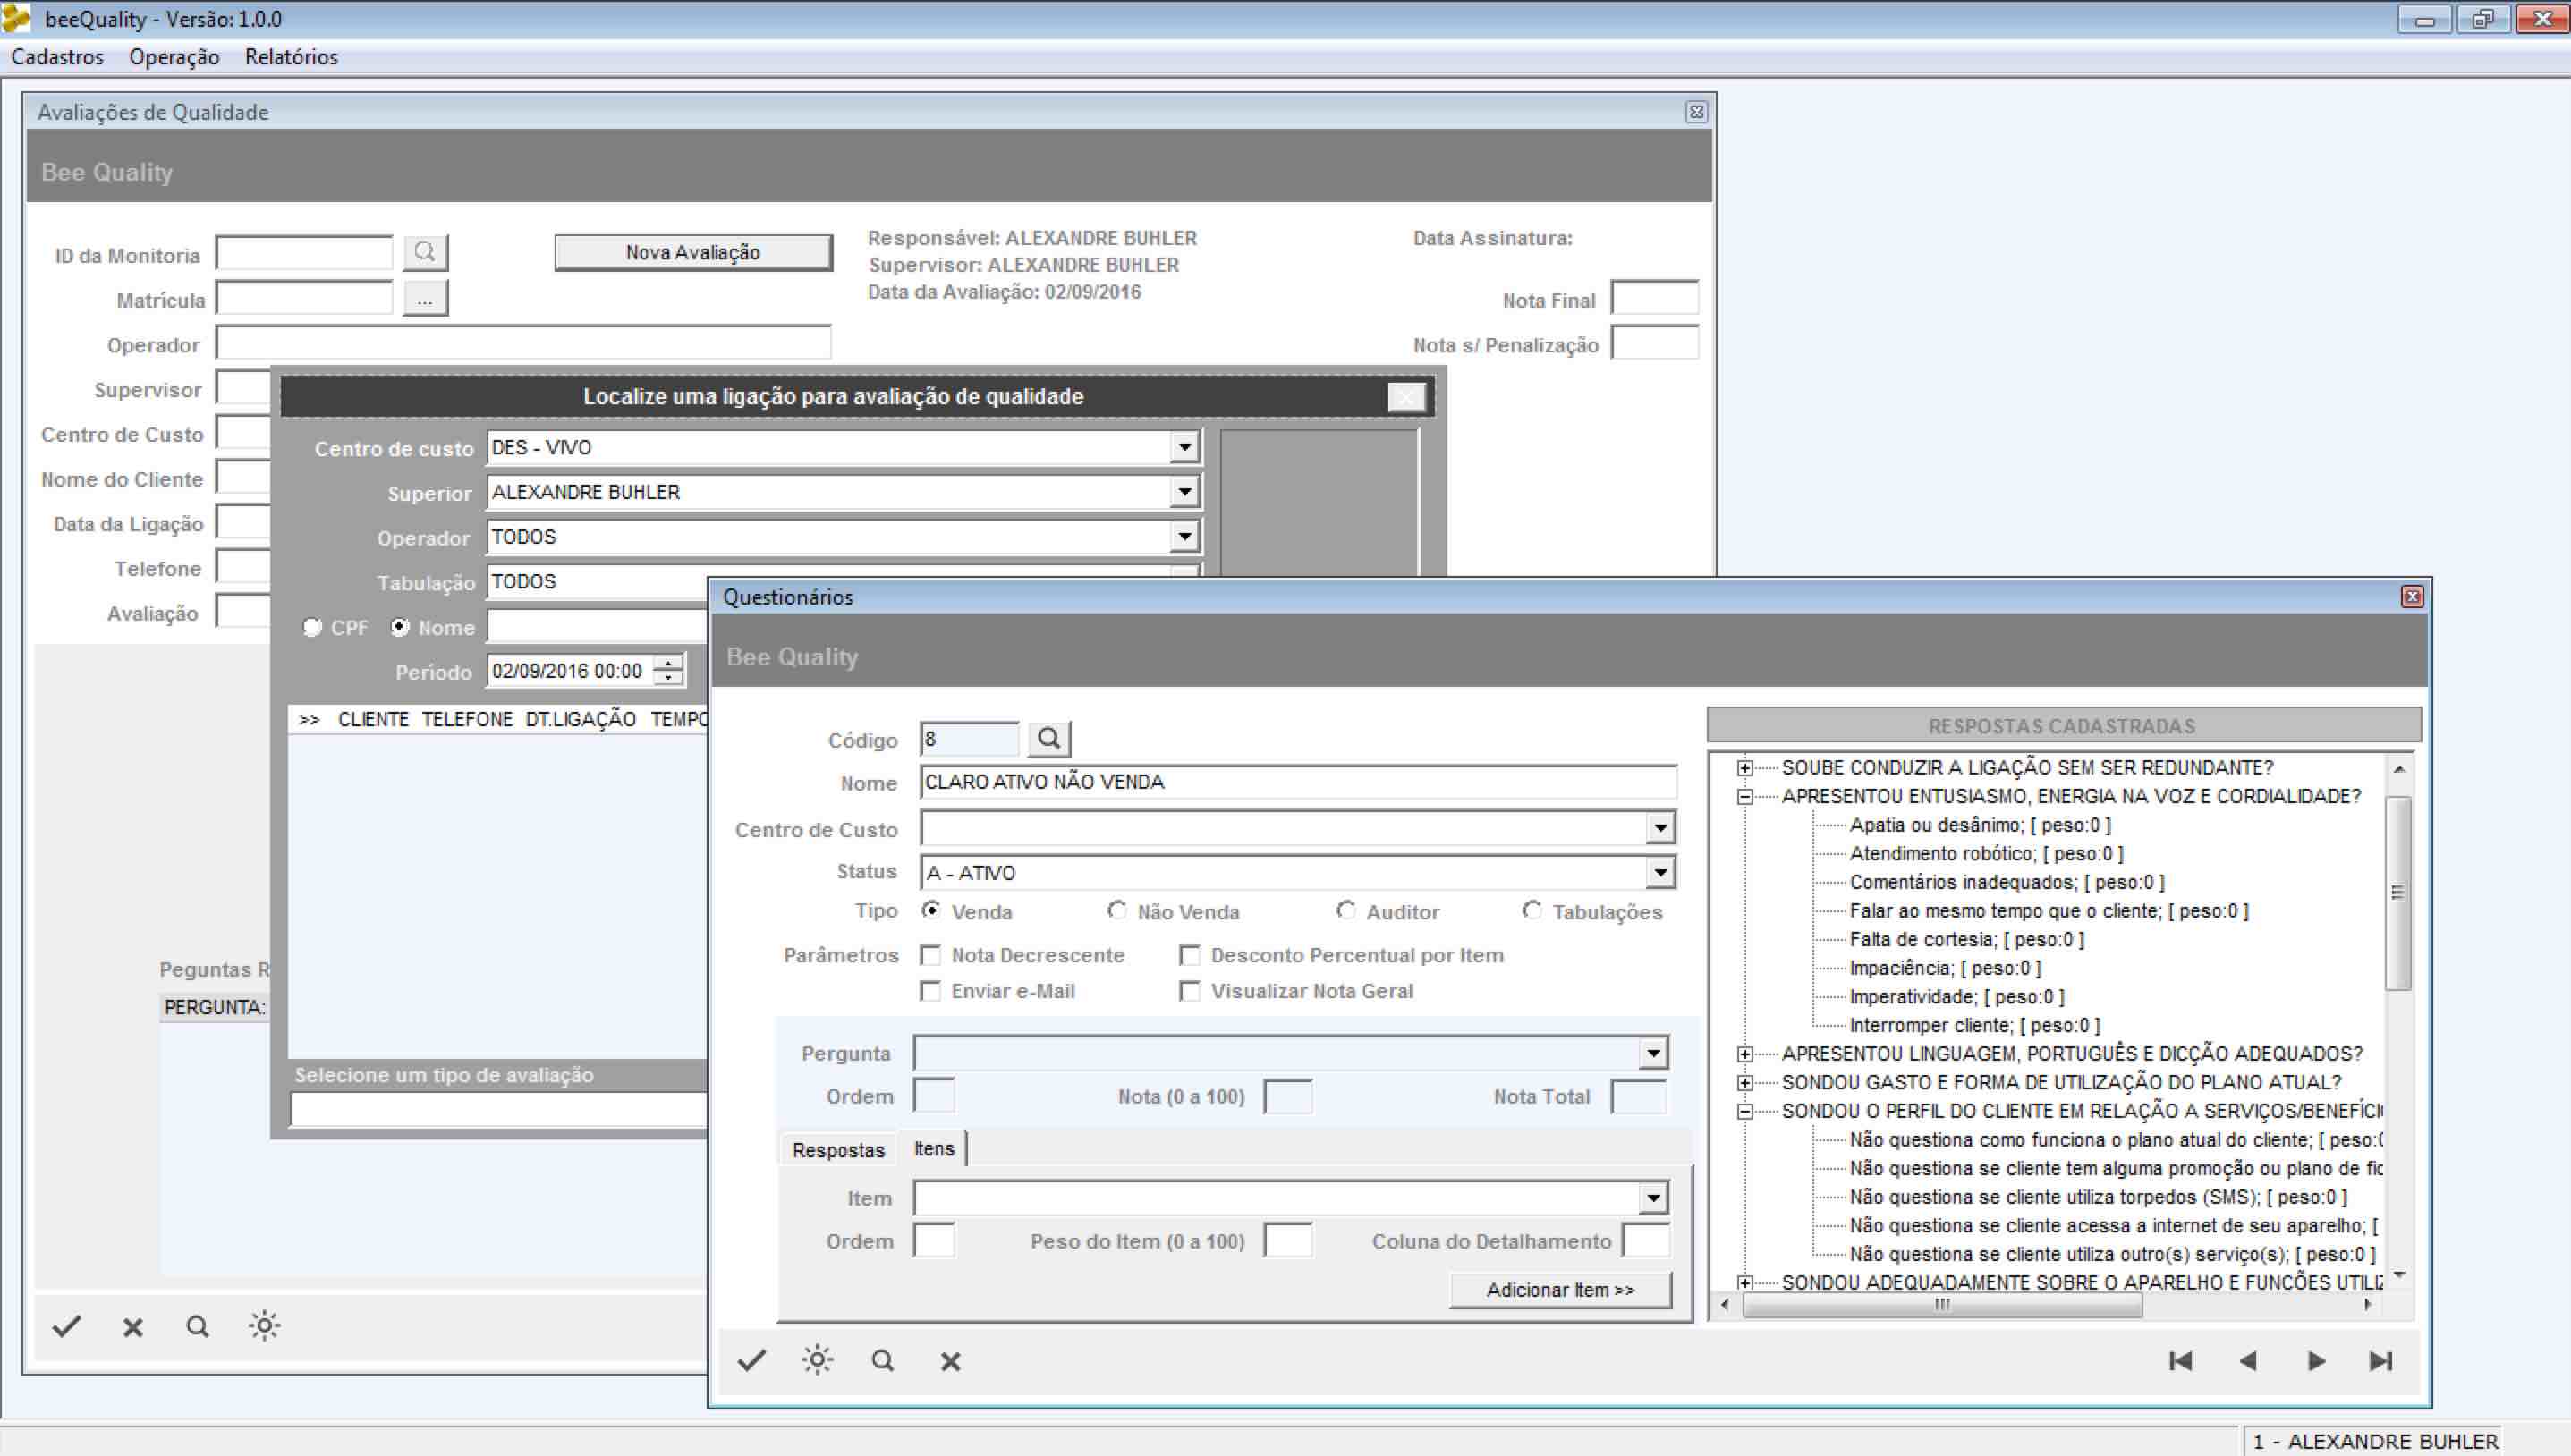Expand SOUBE CONDUZIR A LIGAÇÃO tree node
This screenshot has width=2571, height=1456.
coord(1745,768)
